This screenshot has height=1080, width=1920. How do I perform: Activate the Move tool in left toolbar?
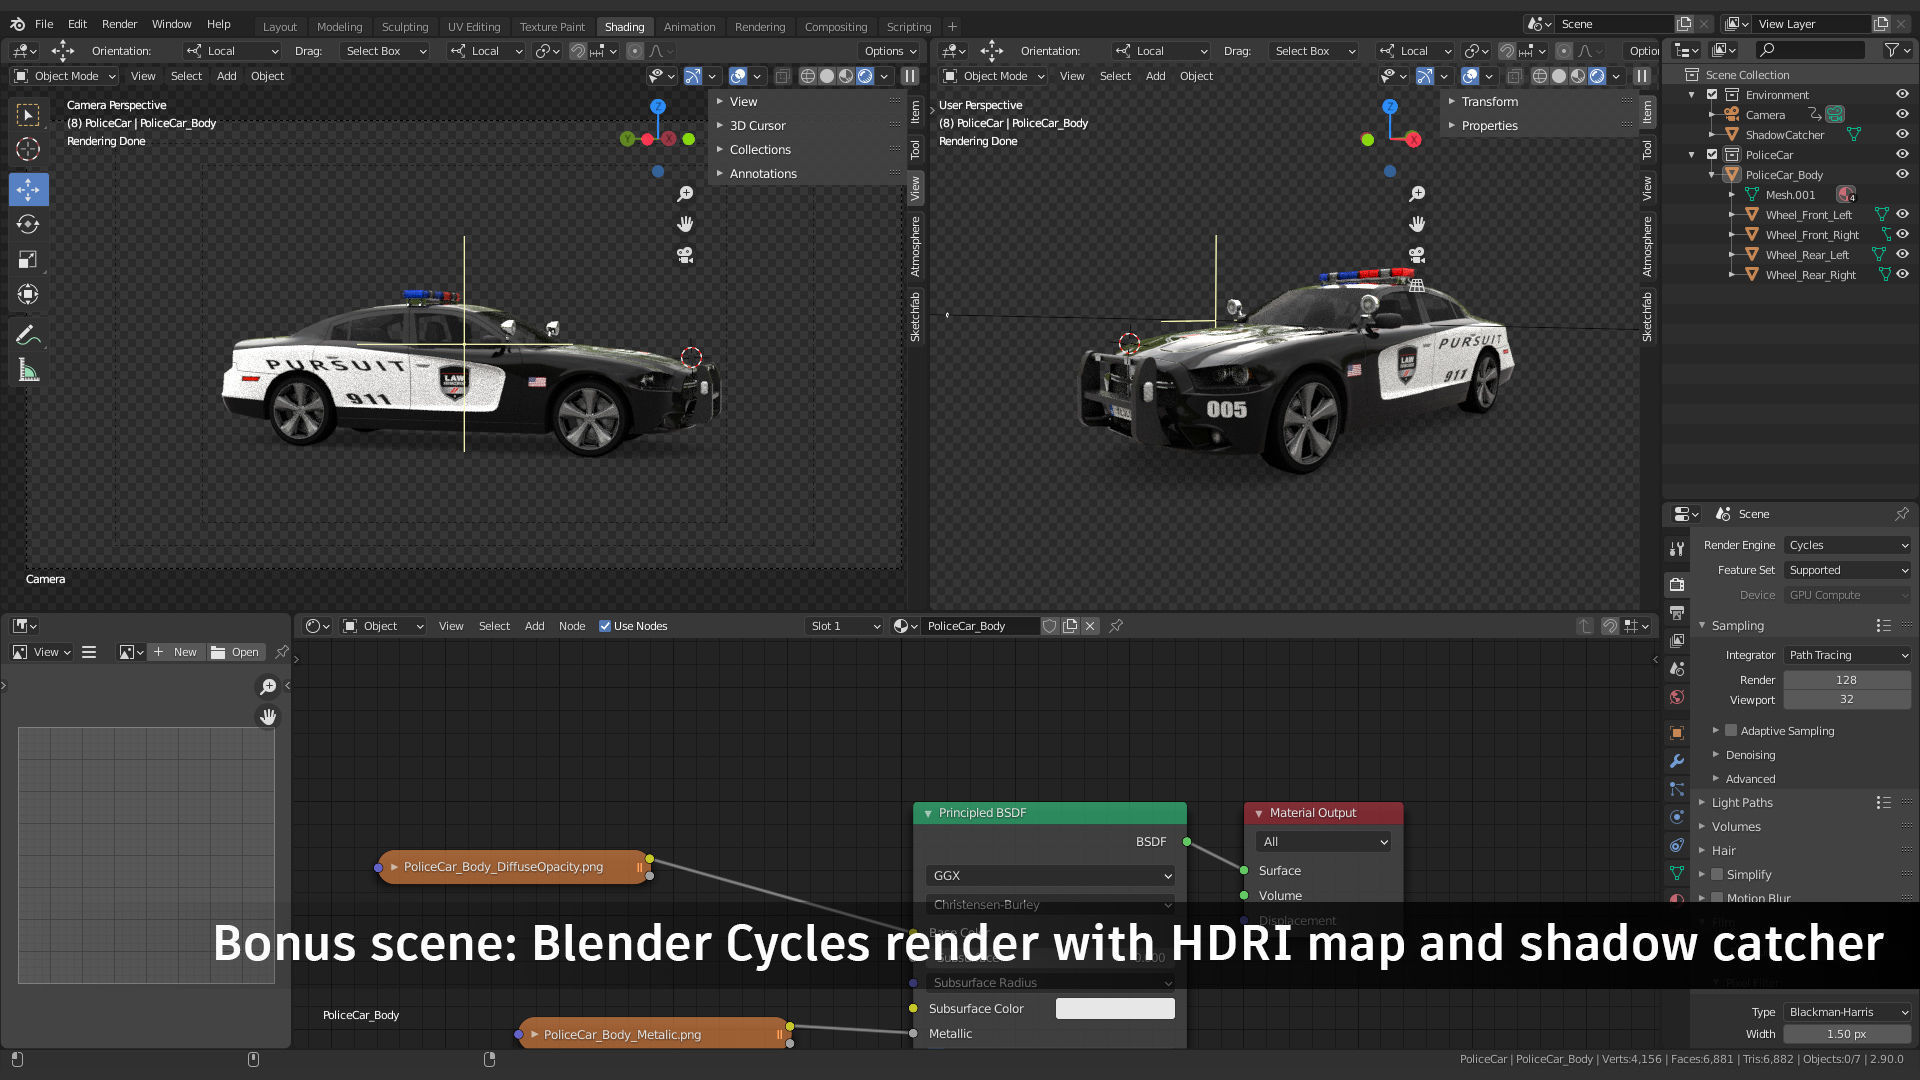click(28, 189)
